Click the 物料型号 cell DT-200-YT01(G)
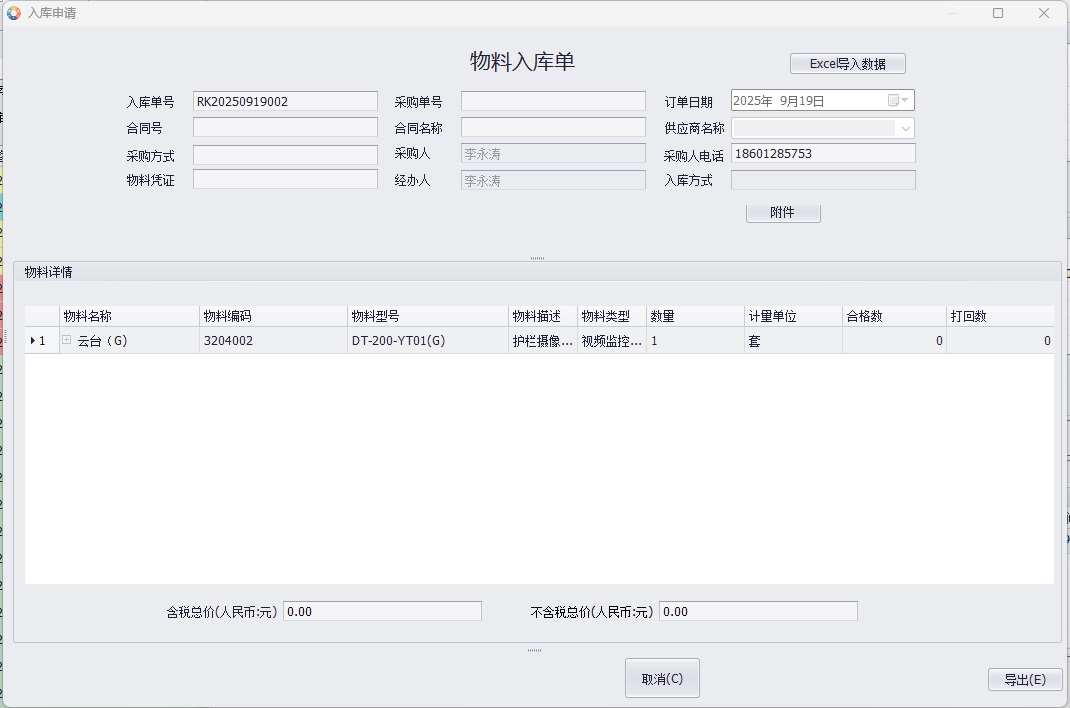The image size is (1070, 708). pyautogui.click(x=427, y=341)
